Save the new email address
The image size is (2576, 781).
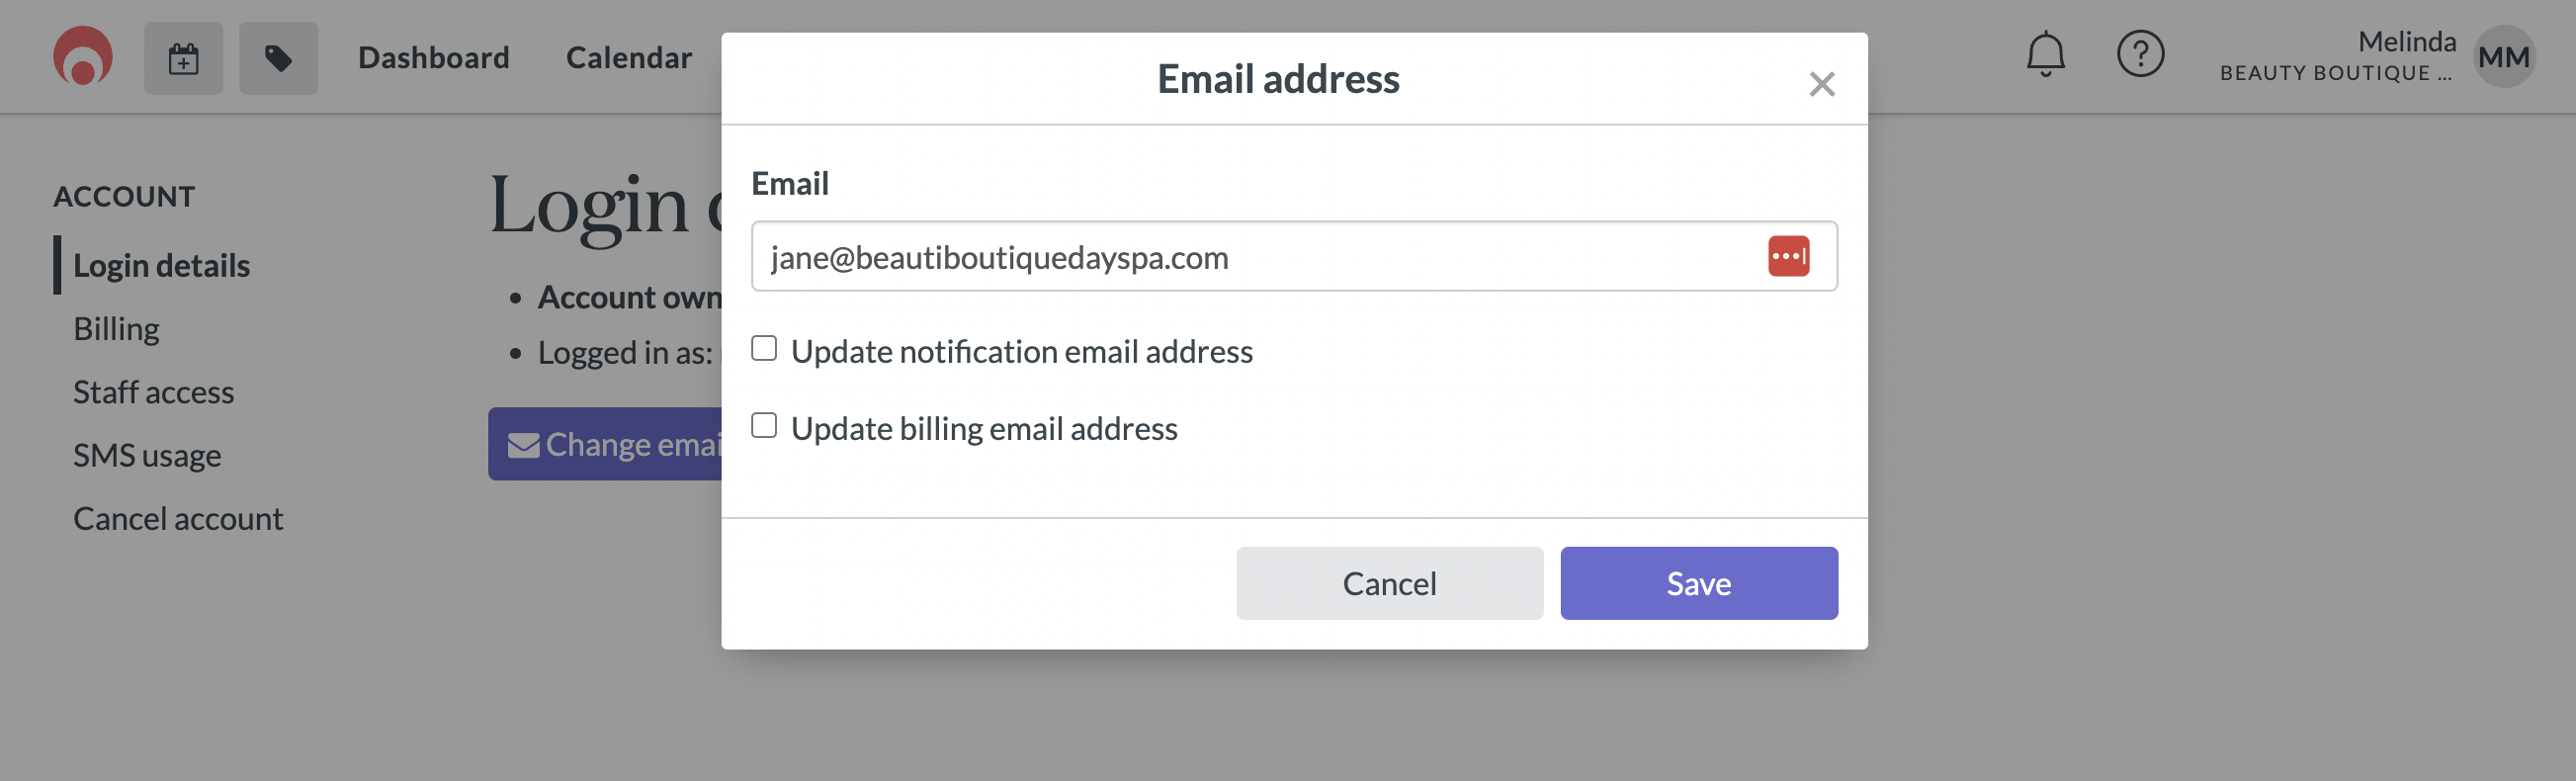coord(1698,583)
